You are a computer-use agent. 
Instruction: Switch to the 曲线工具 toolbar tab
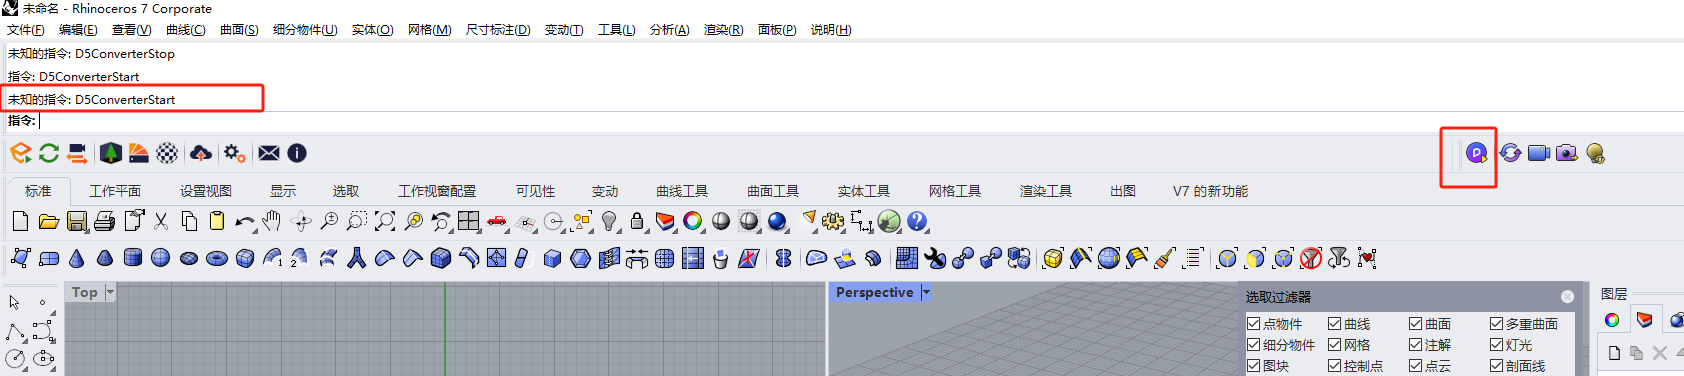click(682, 191)
